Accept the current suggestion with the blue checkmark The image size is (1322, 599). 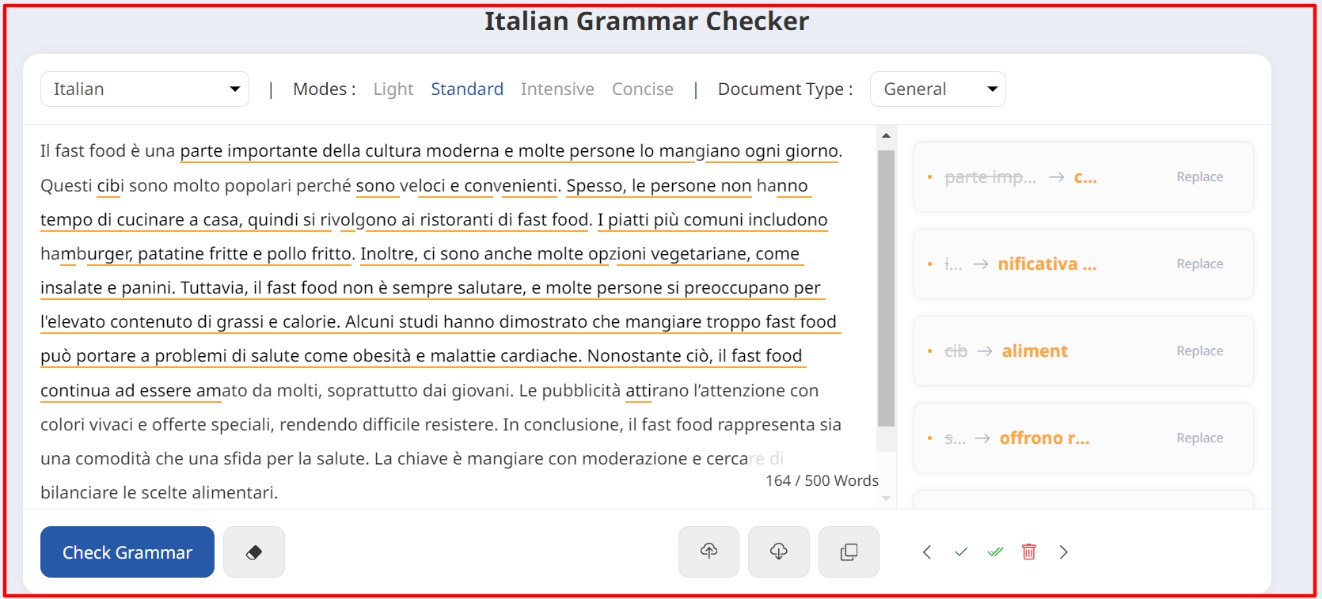(962, 551)
